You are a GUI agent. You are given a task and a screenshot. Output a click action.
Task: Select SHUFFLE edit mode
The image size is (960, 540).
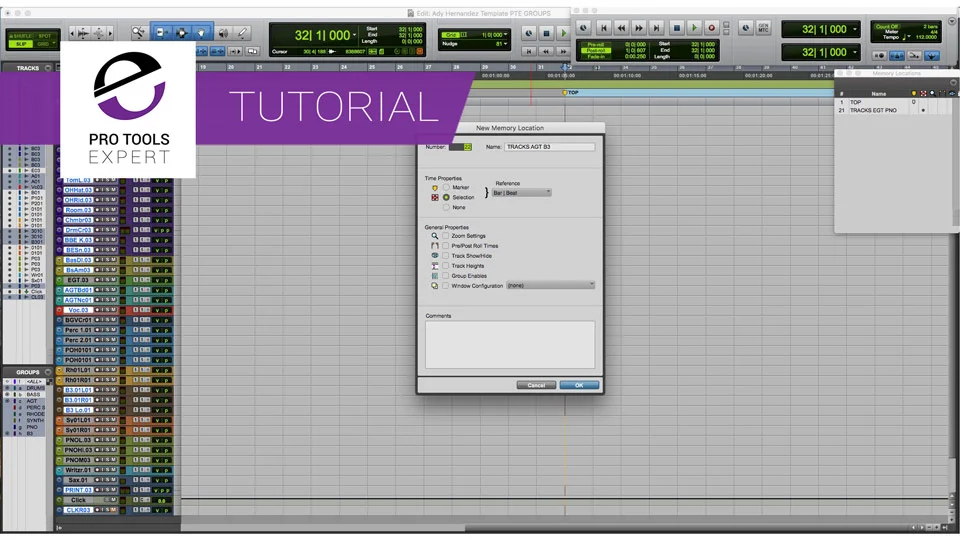point(21,36)
